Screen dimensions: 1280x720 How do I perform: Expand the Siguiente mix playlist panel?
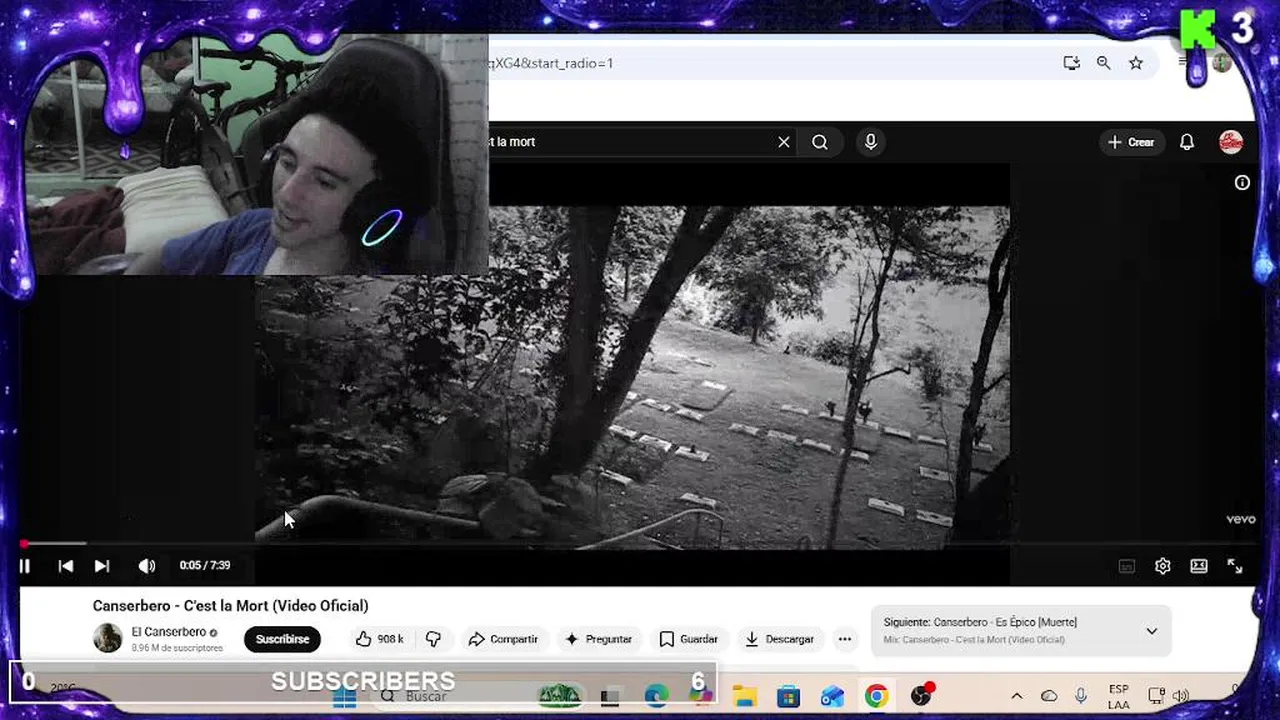[1151, 631]
